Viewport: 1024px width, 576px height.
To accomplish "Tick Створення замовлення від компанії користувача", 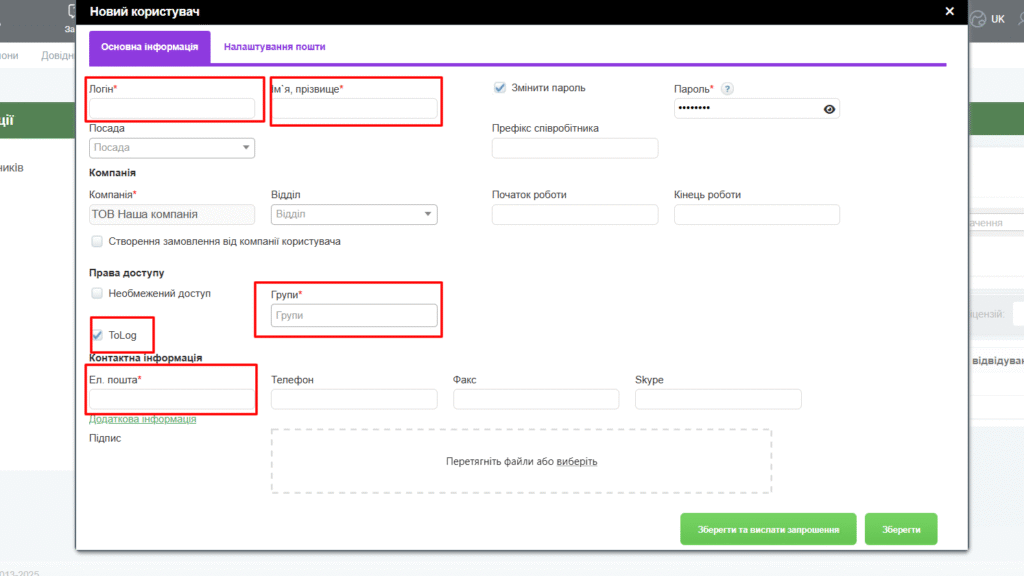I will [x=97, y=241].
